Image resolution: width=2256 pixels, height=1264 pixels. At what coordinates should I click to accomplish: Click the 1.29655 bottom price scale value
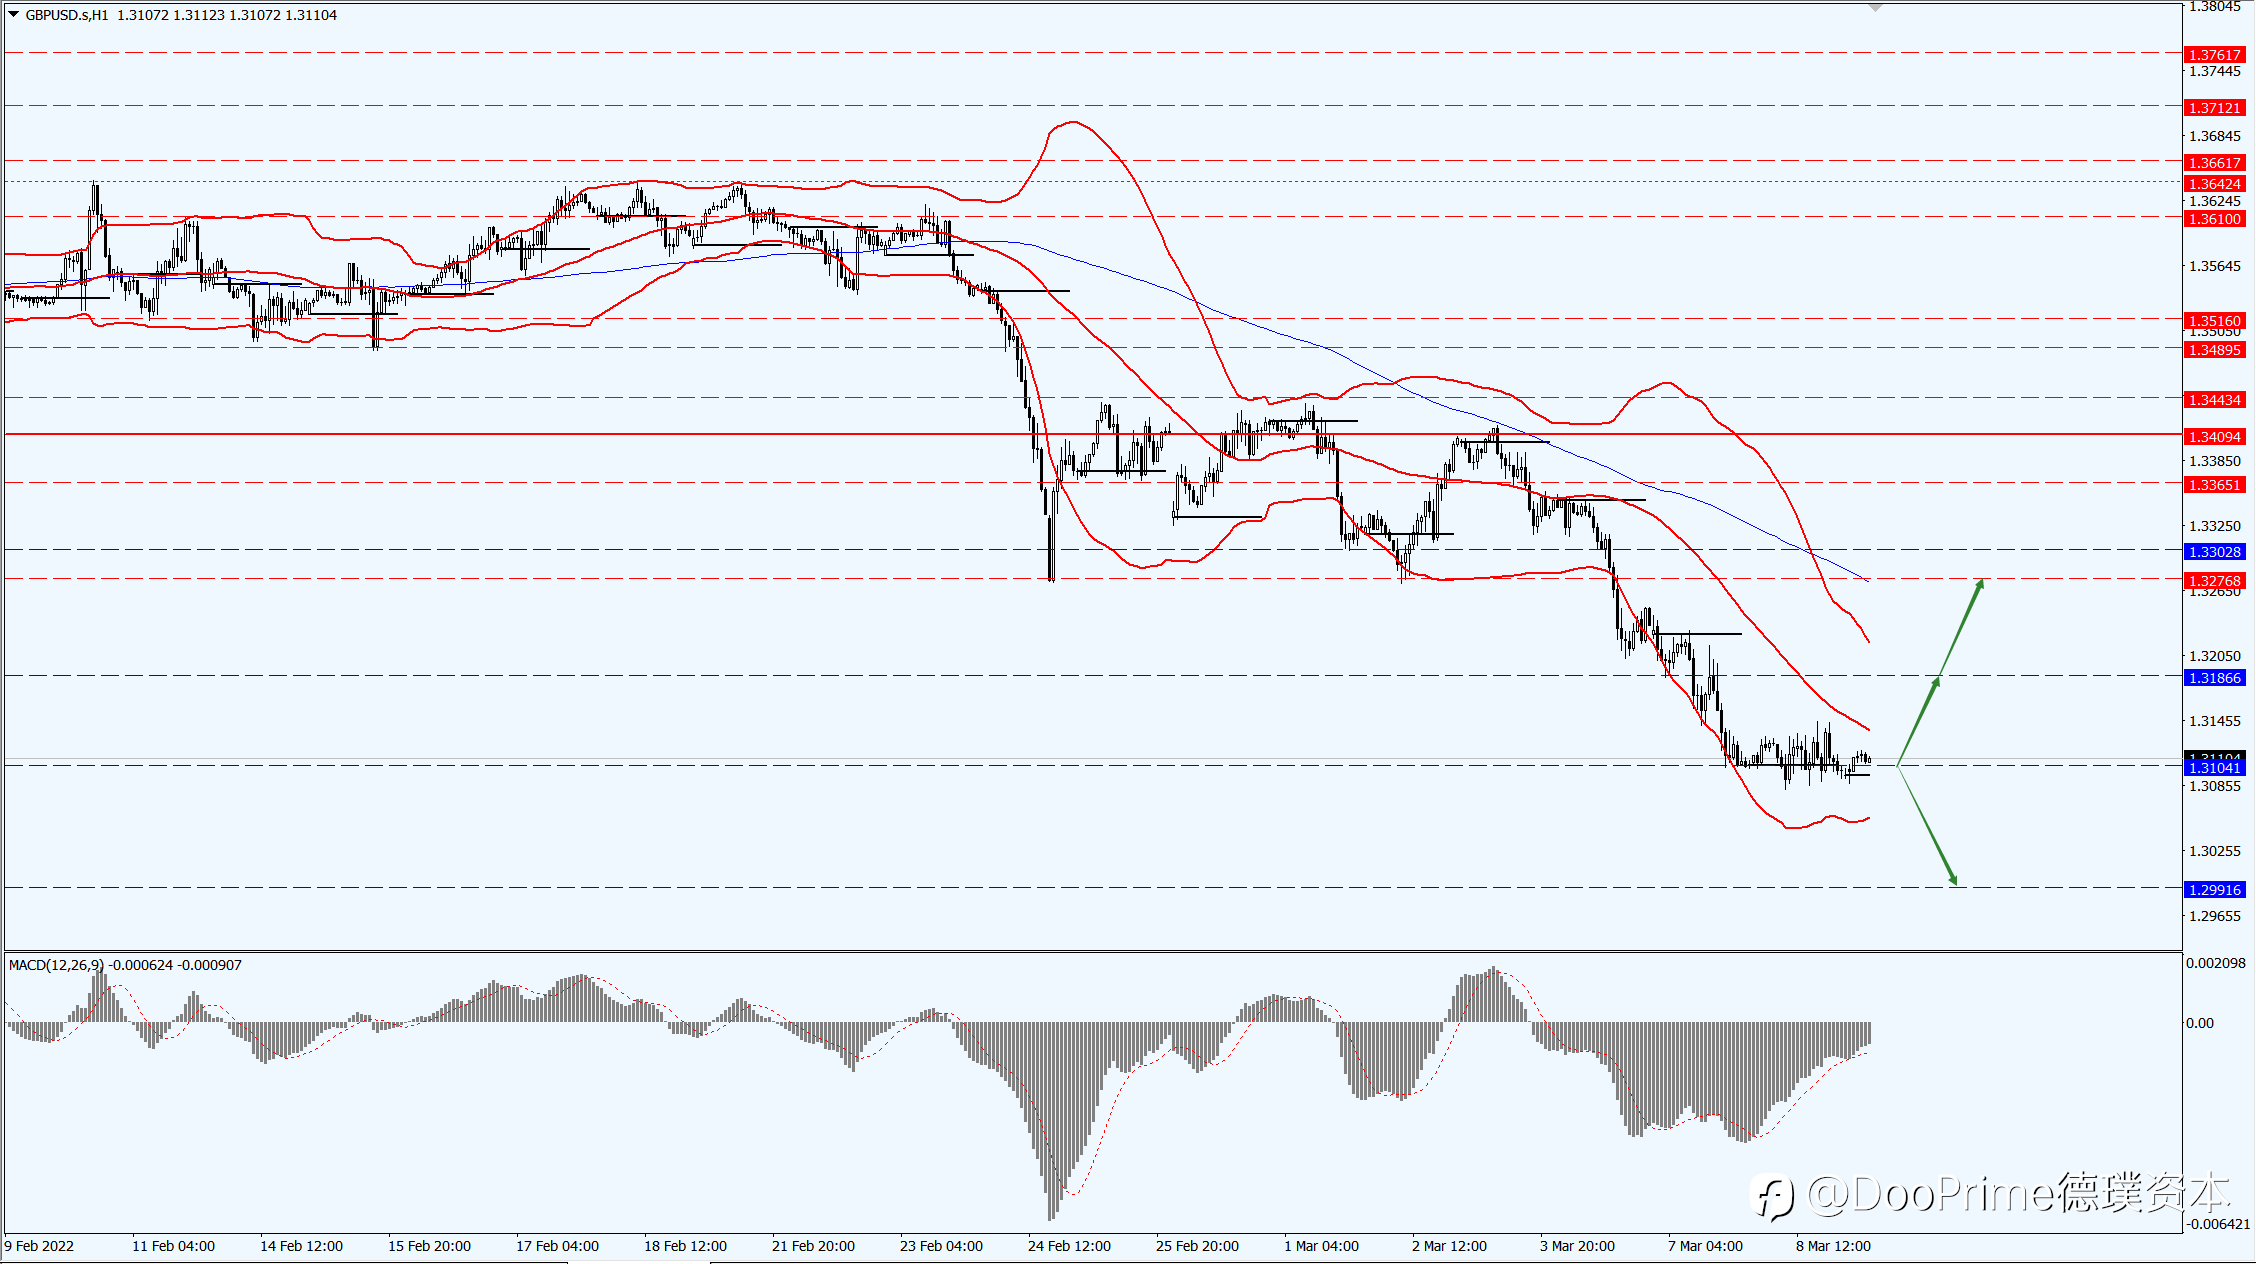coord(2214,916)
